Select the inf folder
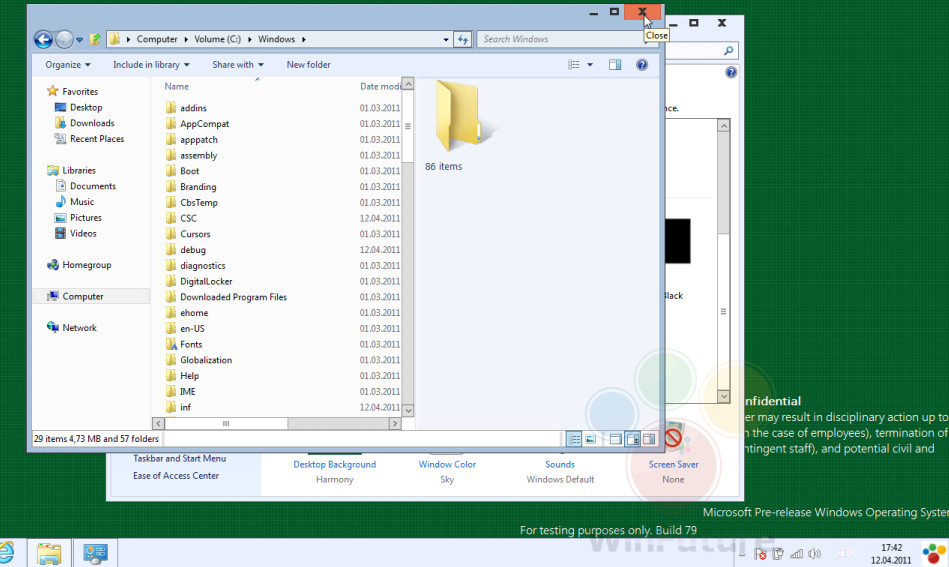 point(178,407)
